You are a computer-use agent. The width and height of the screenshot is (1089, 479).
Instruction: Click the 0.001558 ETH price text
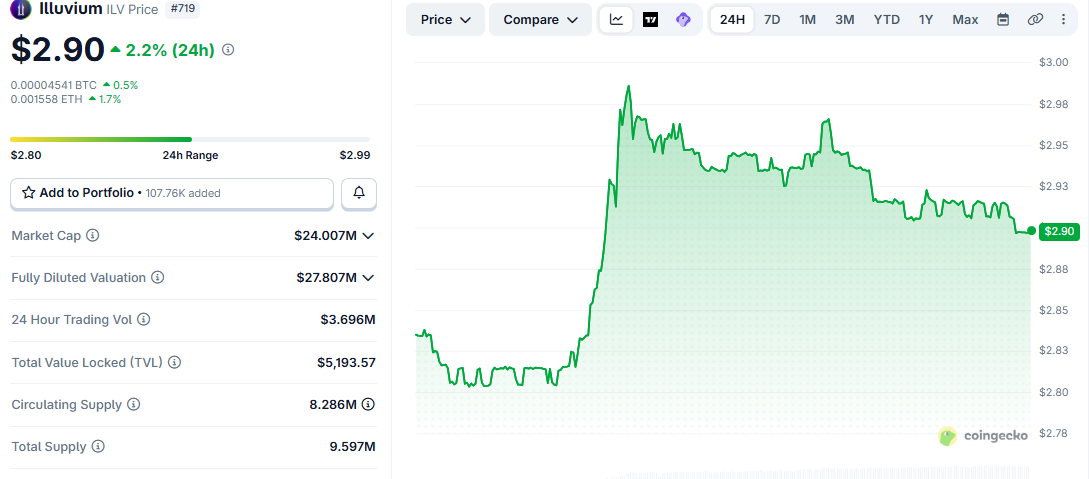pyautogui.click(x=47, y=99)
